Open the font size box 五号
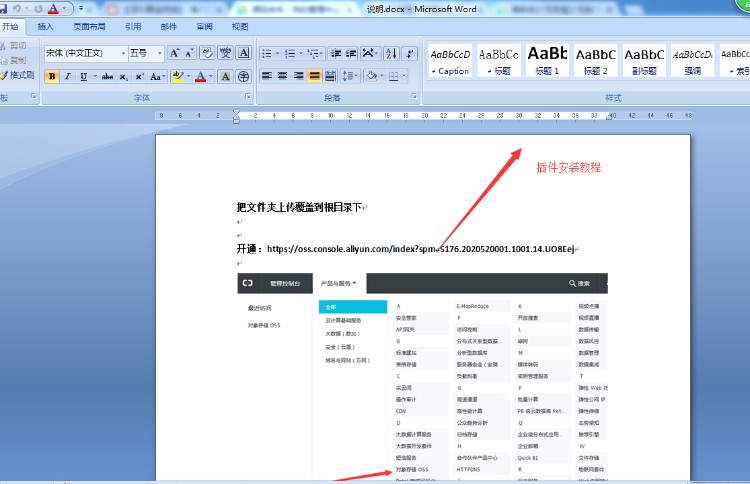 point(146,53)
